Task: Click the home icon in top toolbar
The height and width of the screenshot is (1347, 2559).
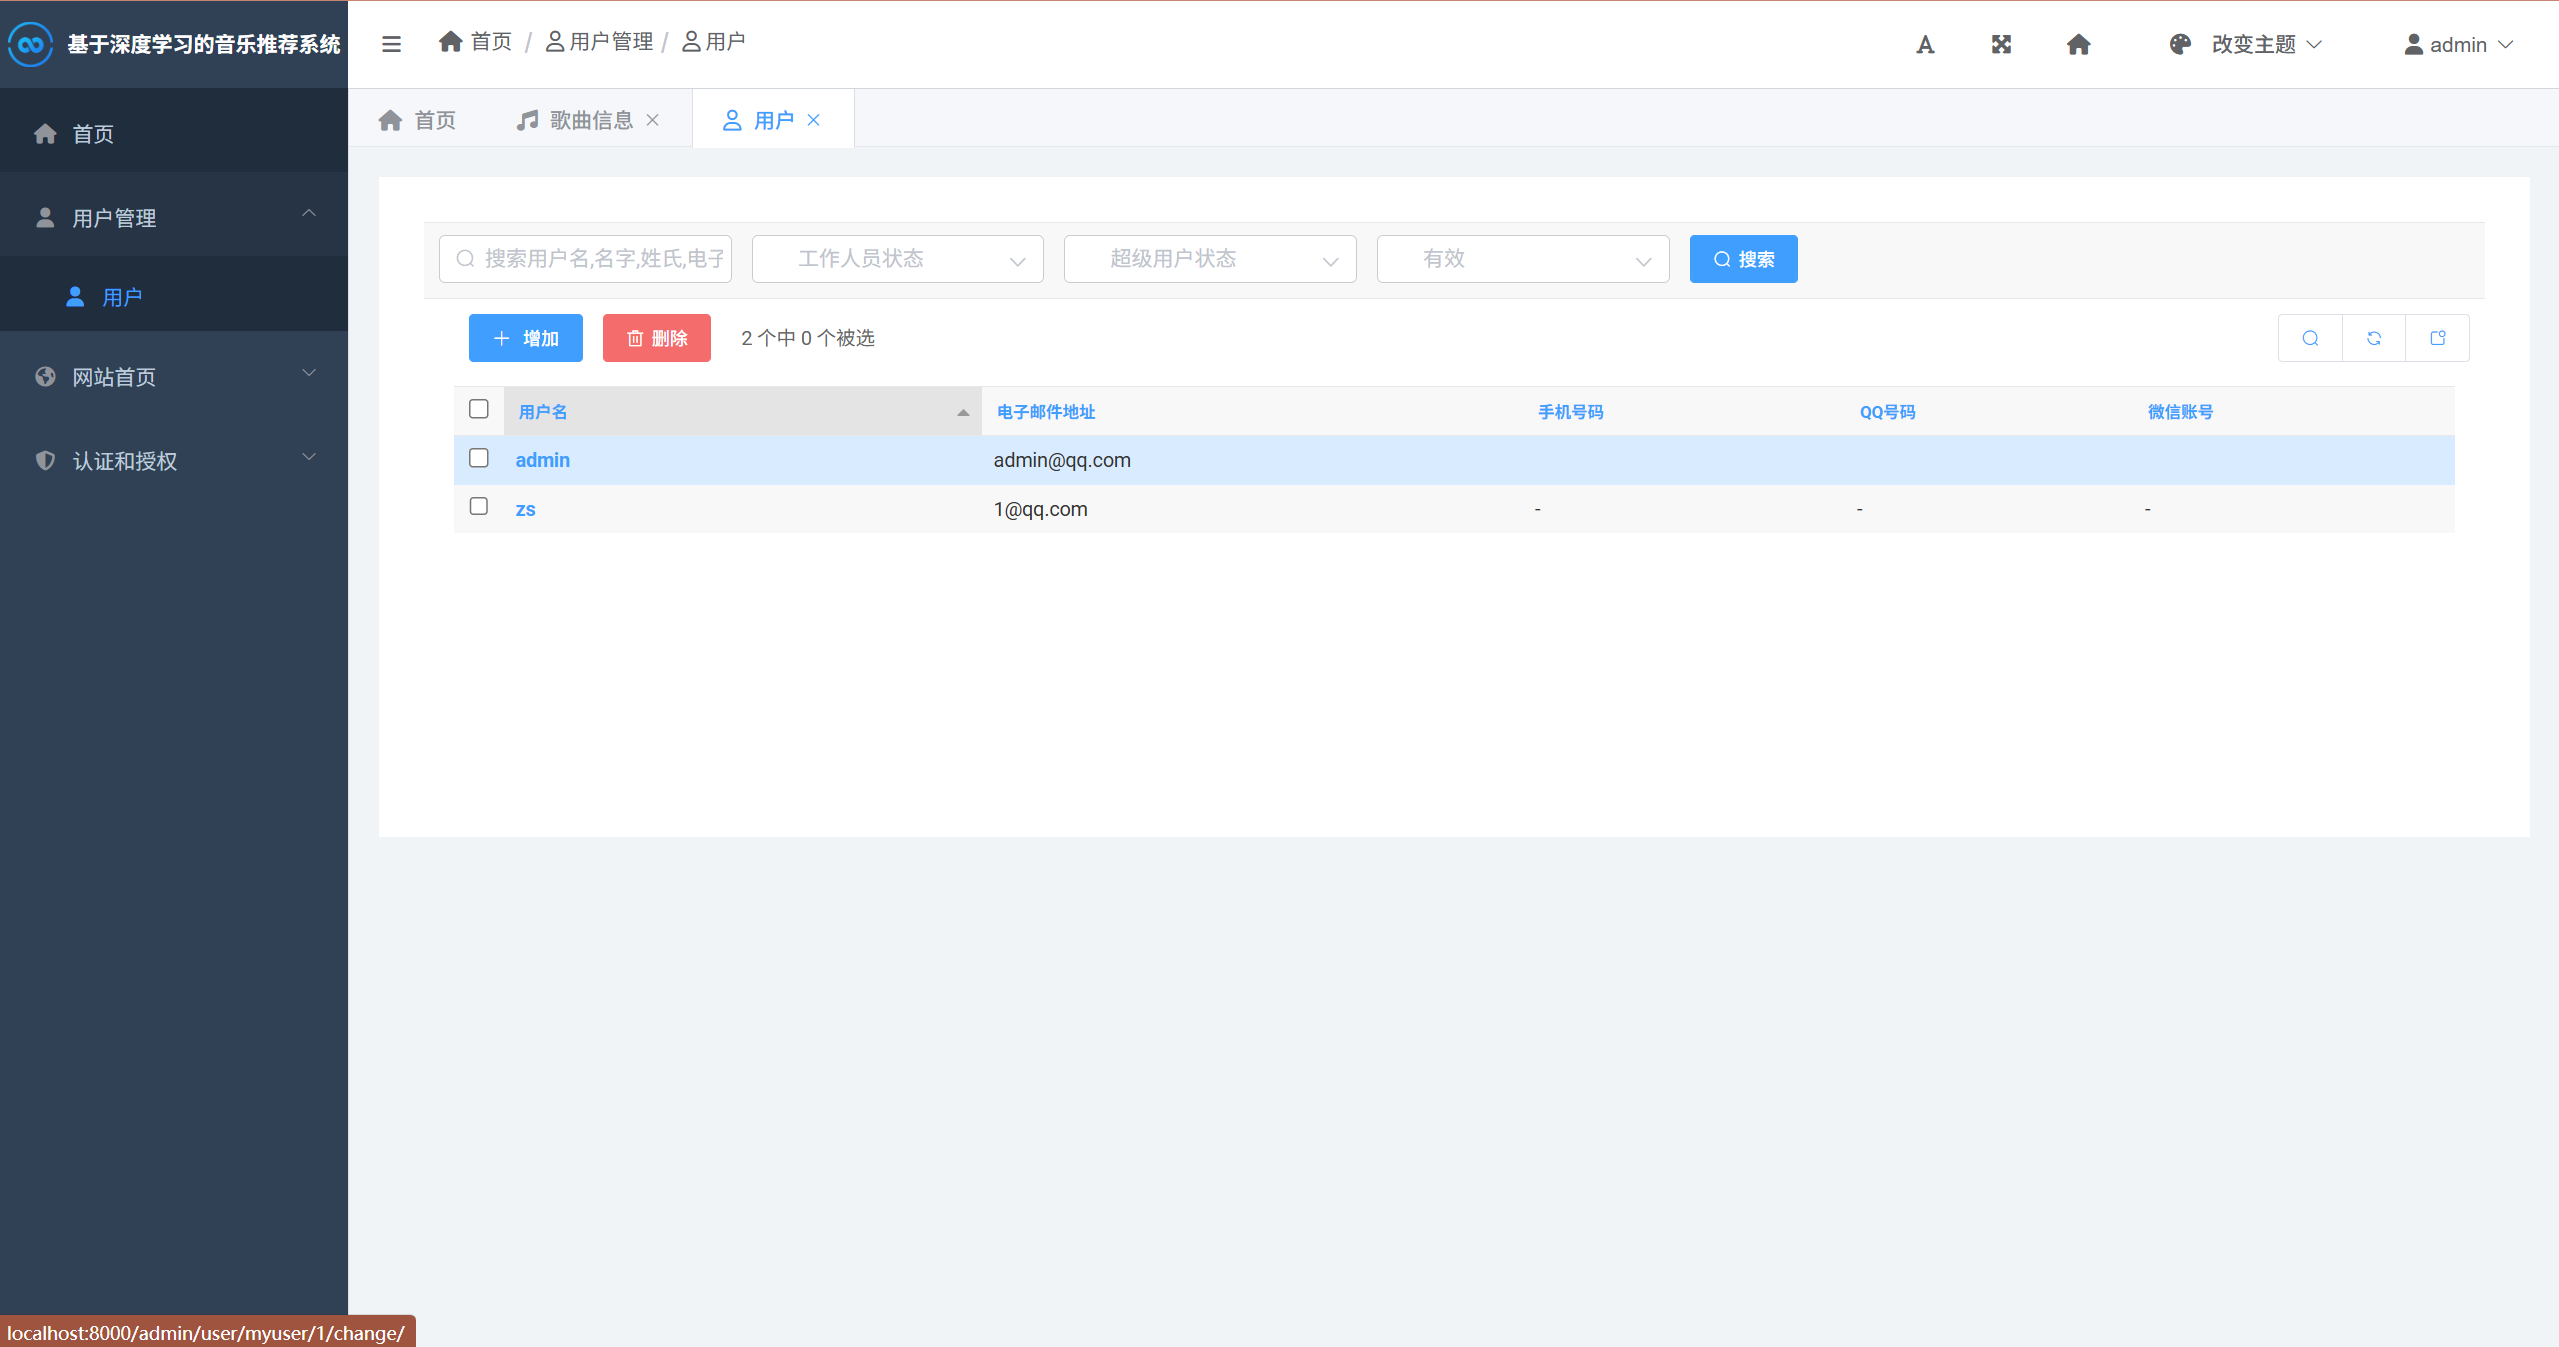Action: pos(2078,45)
